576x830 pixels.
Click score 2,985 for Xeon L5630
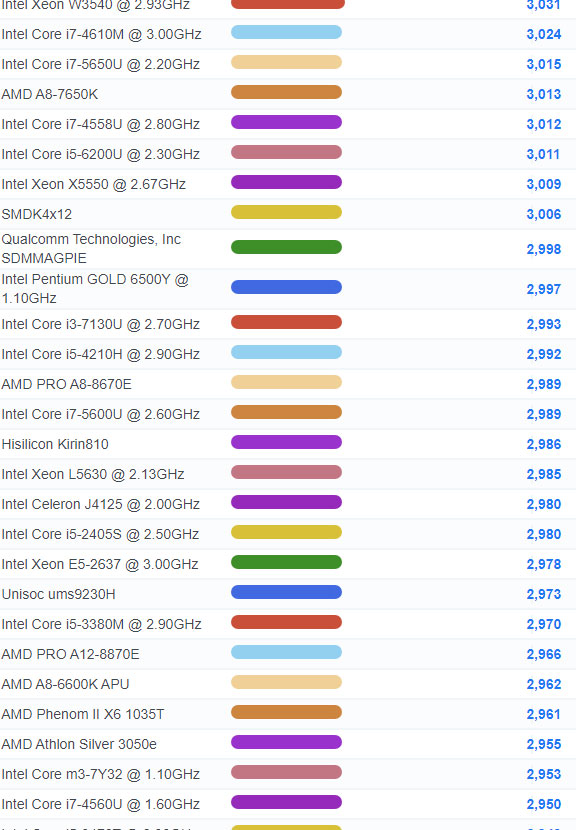click(544, 474)
